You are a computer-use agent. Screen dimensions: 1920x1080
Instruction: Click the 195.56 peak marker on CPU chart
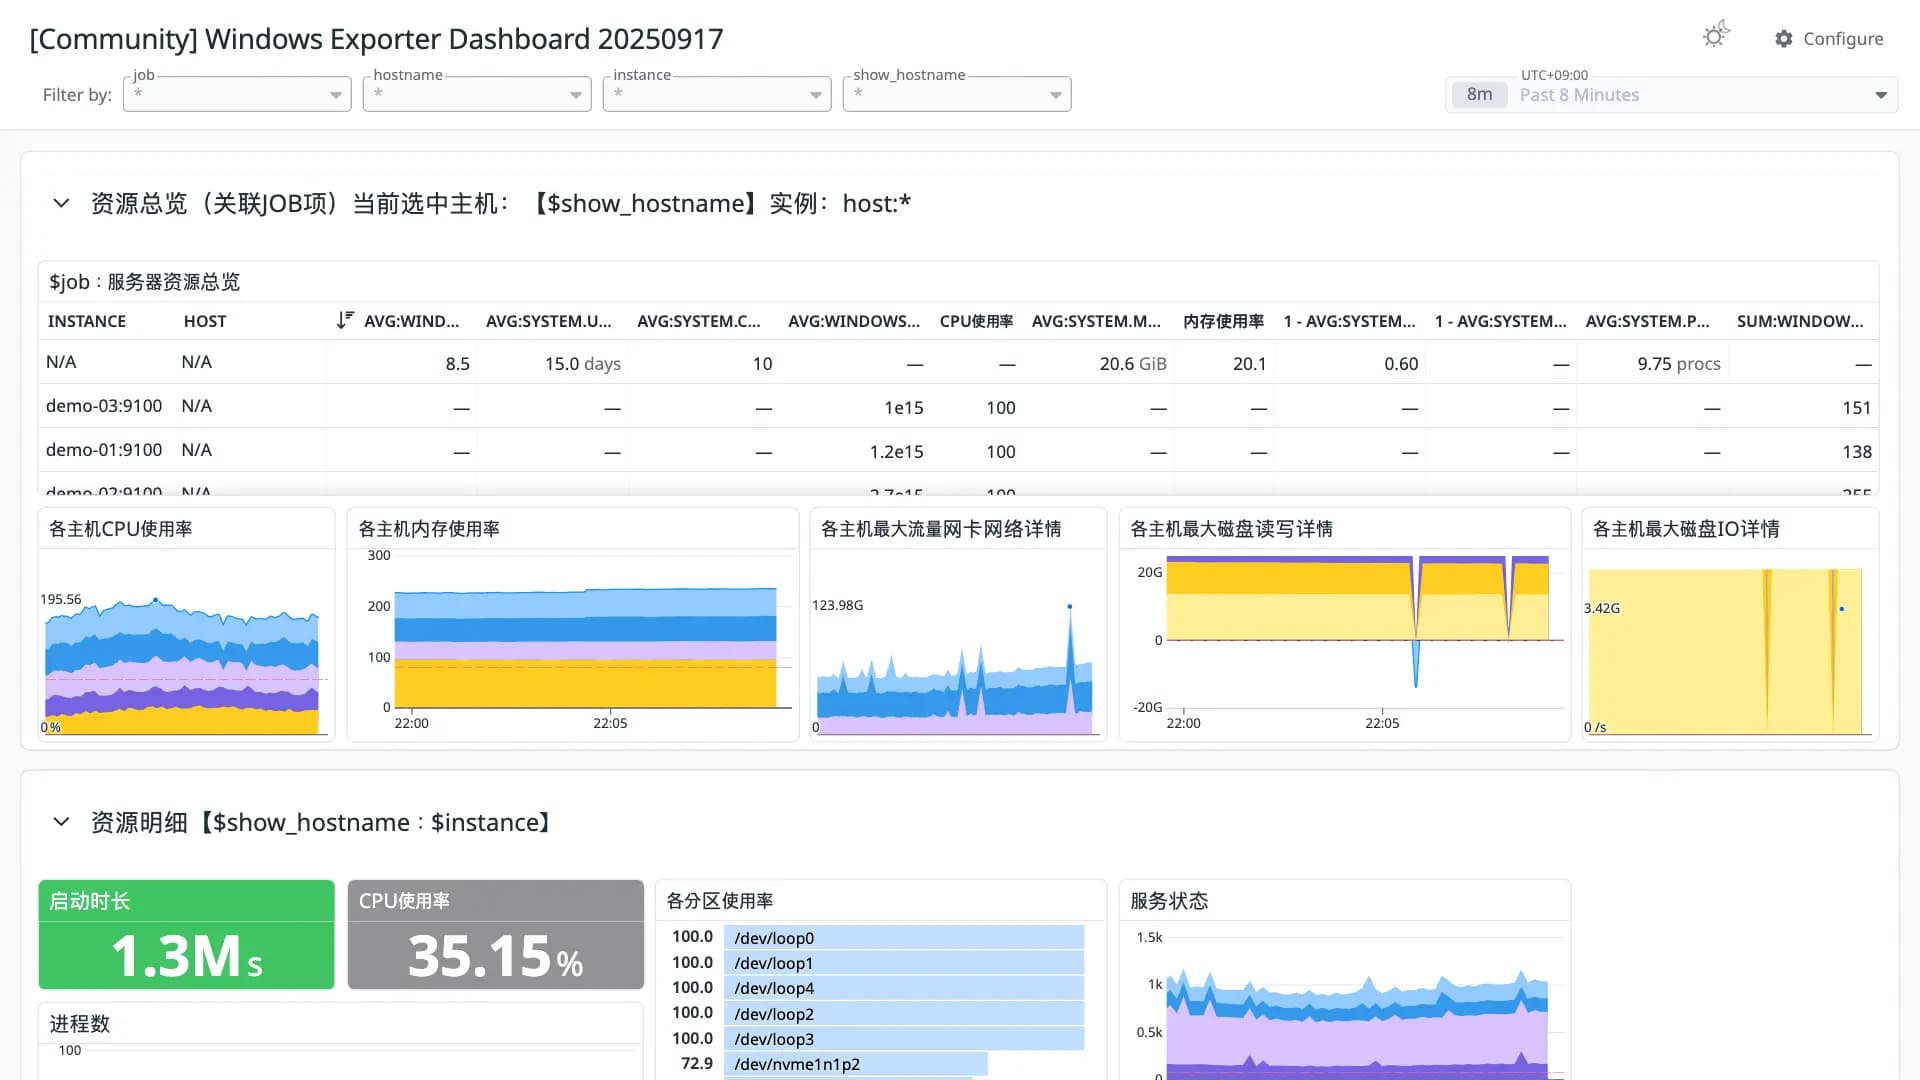pos(155,600)
